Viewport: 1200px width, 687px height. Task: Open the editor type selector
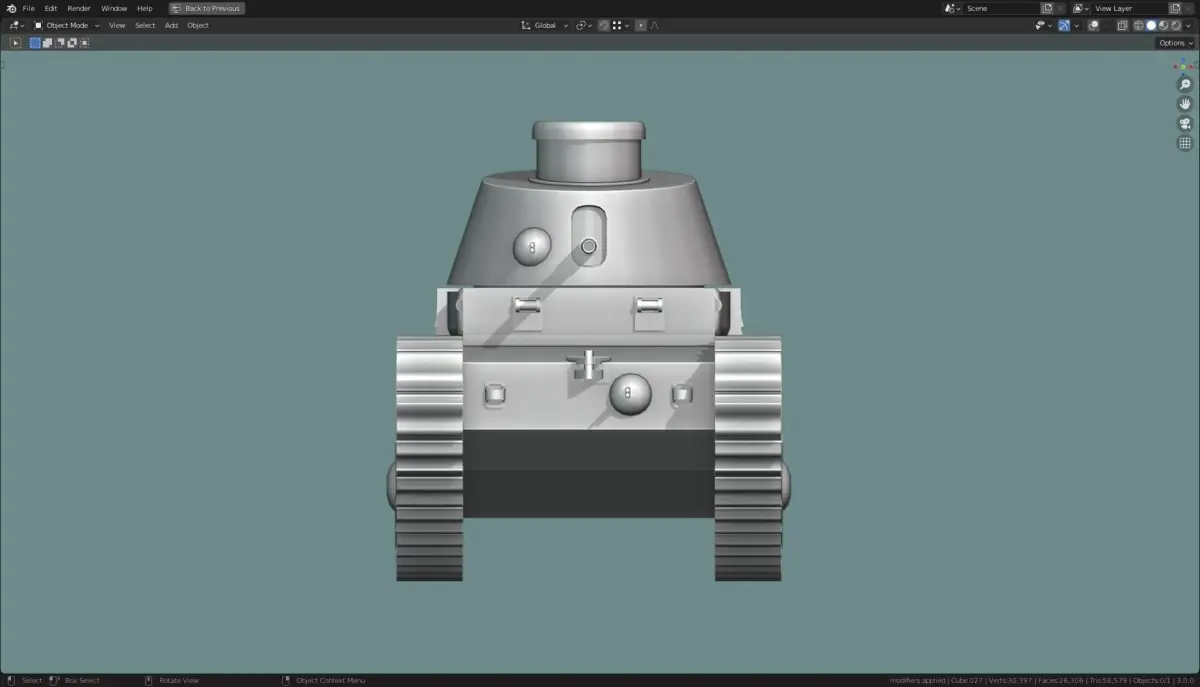click(17, 25)
